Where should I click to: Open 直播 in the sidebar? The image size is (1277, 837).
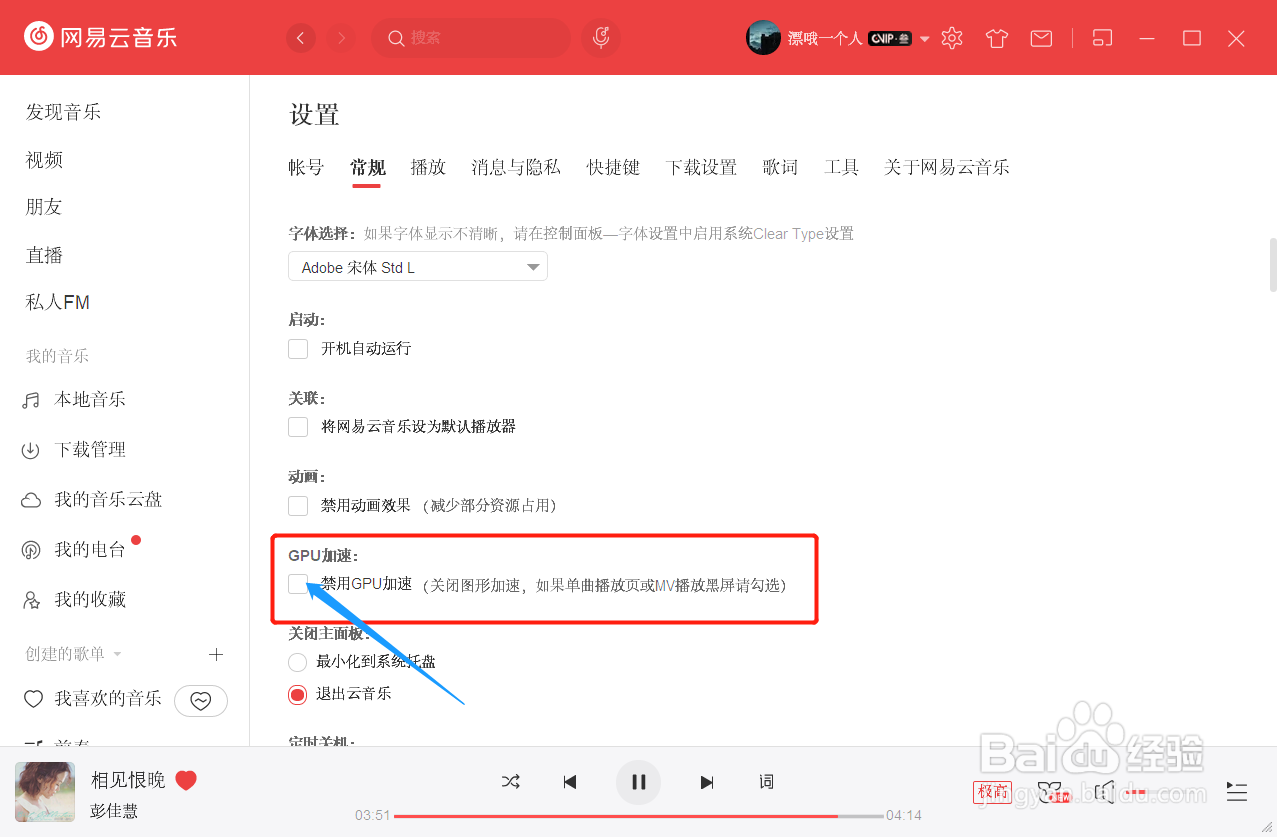pyautogui.click(x=44, y=255)
